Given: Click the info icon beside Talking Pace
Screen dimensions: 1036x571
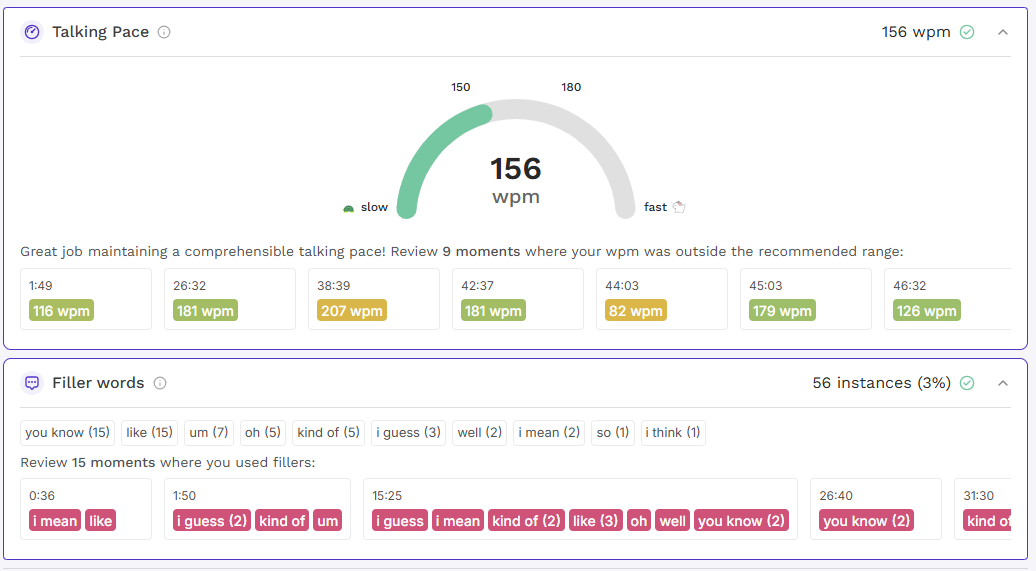Looking at the screenshot, I should (x=164, y=32).
